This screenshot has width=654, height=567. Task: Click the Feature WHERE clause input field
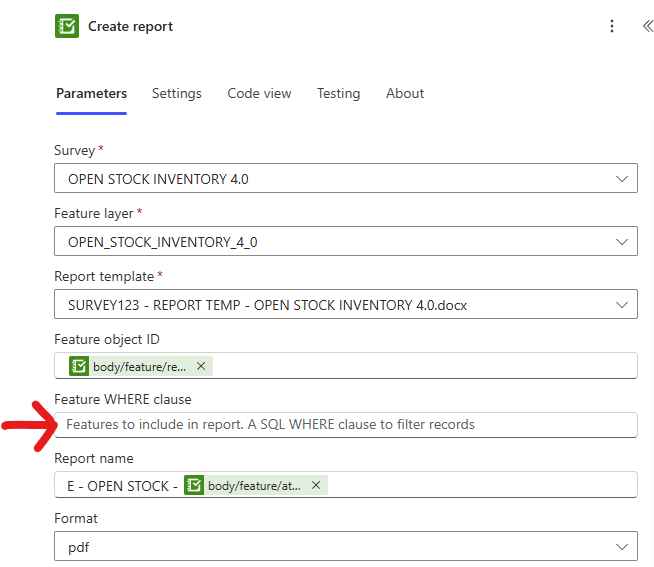(x=346, y=425)
